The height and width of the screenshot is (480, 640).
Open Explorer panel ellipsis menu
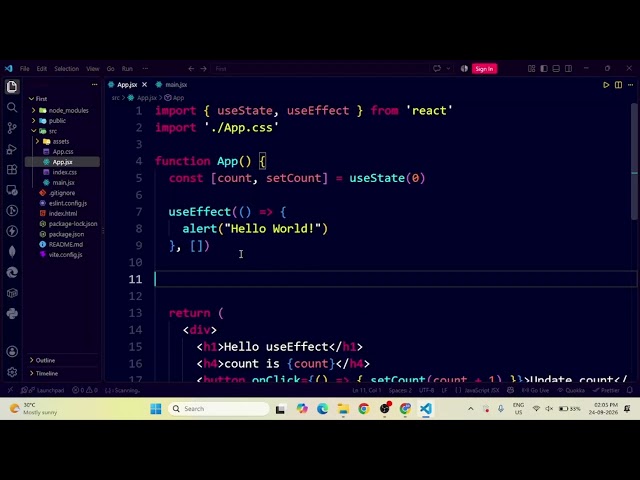tap(94, 84)
